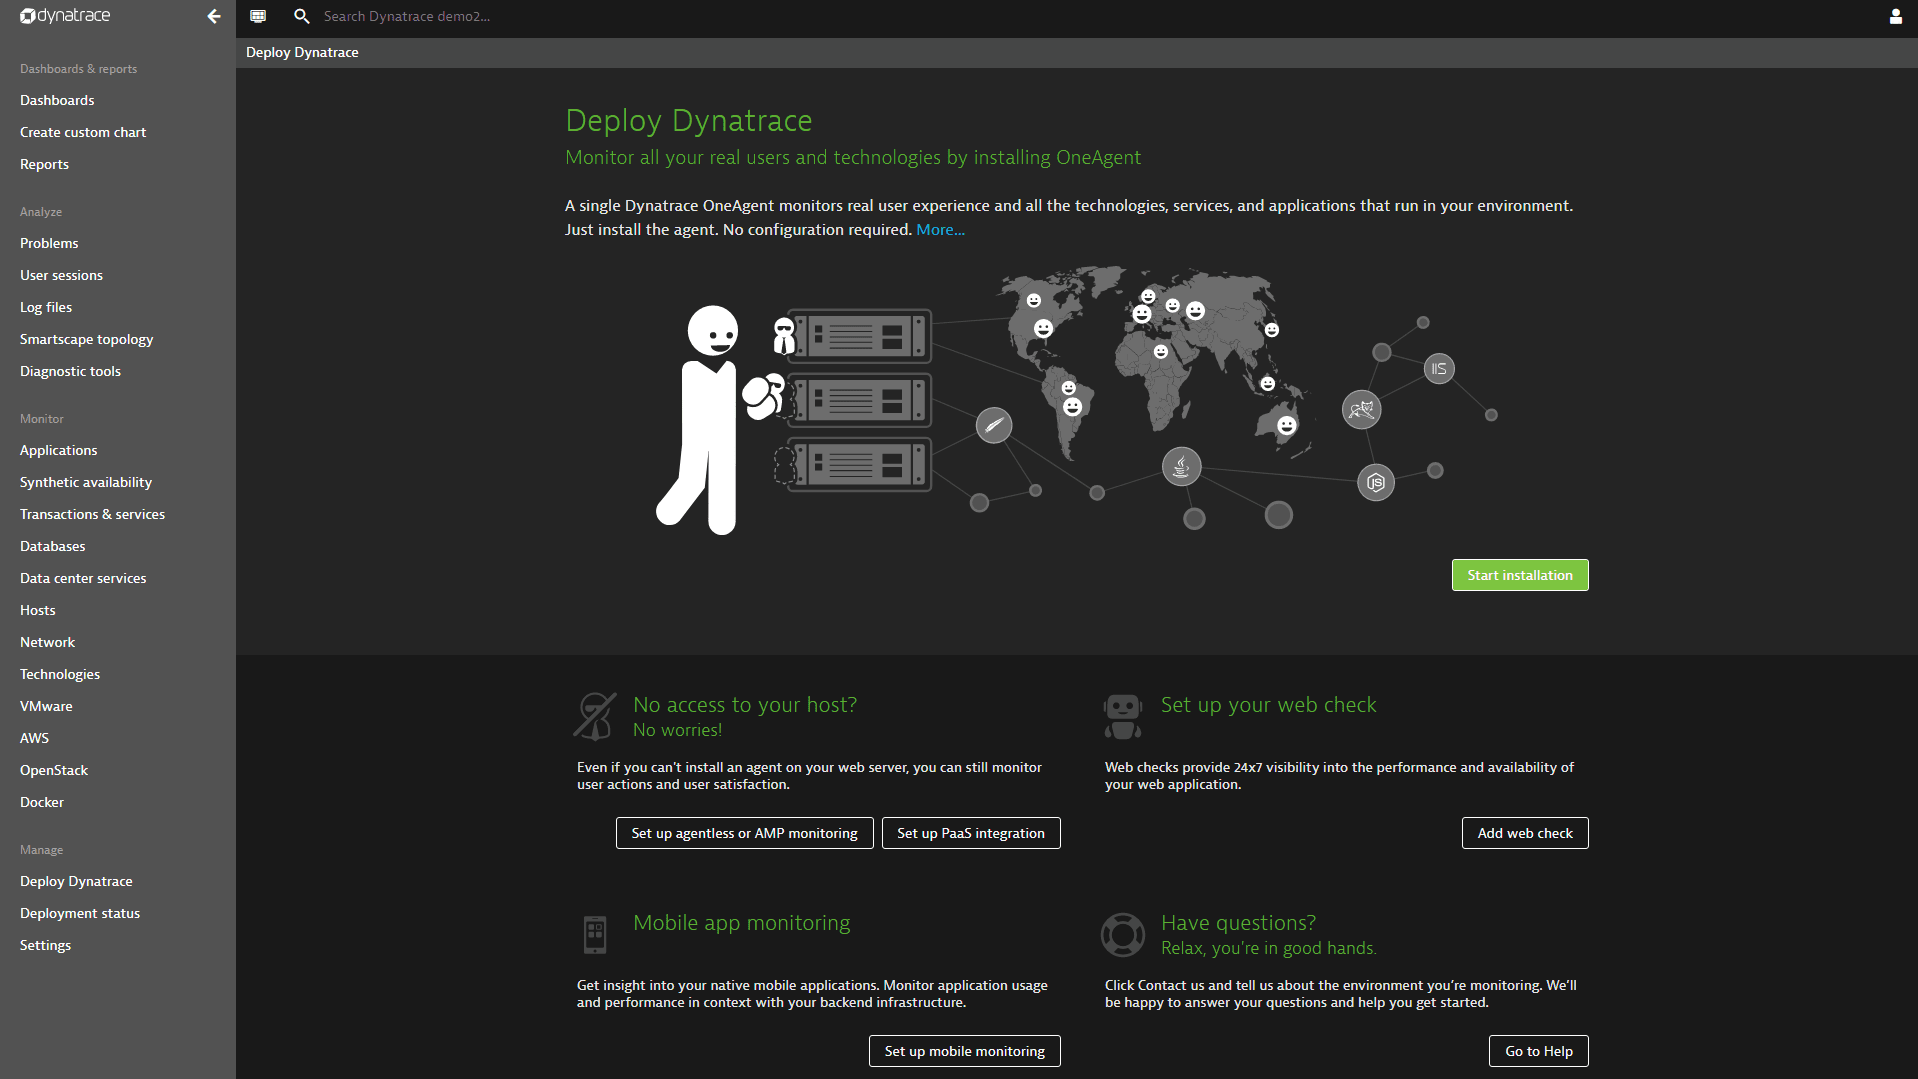Click the Tomcat technology node icon
Viewport: 1918px width, 1079px height.
[x=1361, y=409]
